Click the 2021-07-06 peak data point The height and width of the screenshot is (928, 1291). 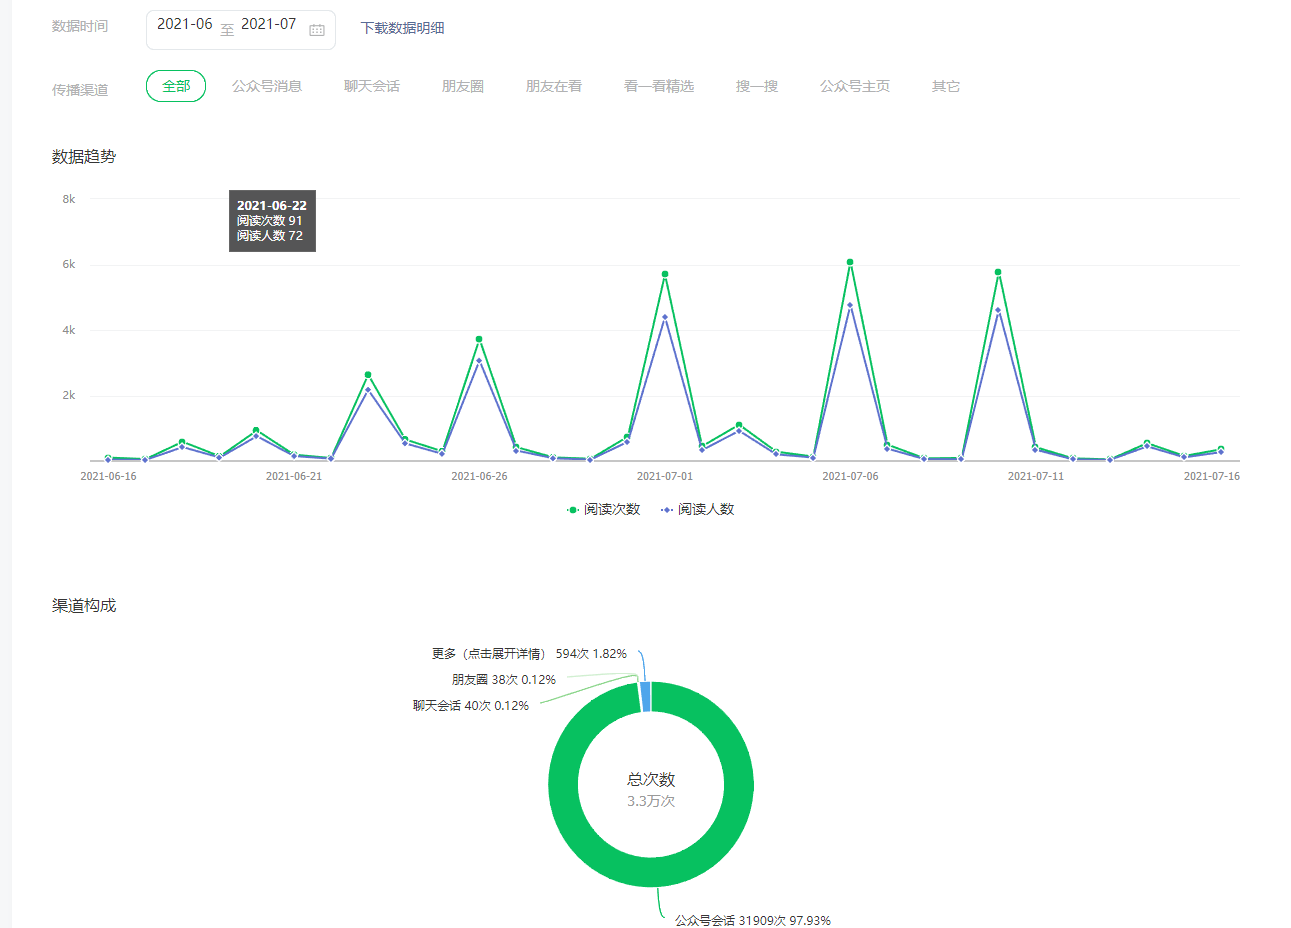[x=850, y=263]
